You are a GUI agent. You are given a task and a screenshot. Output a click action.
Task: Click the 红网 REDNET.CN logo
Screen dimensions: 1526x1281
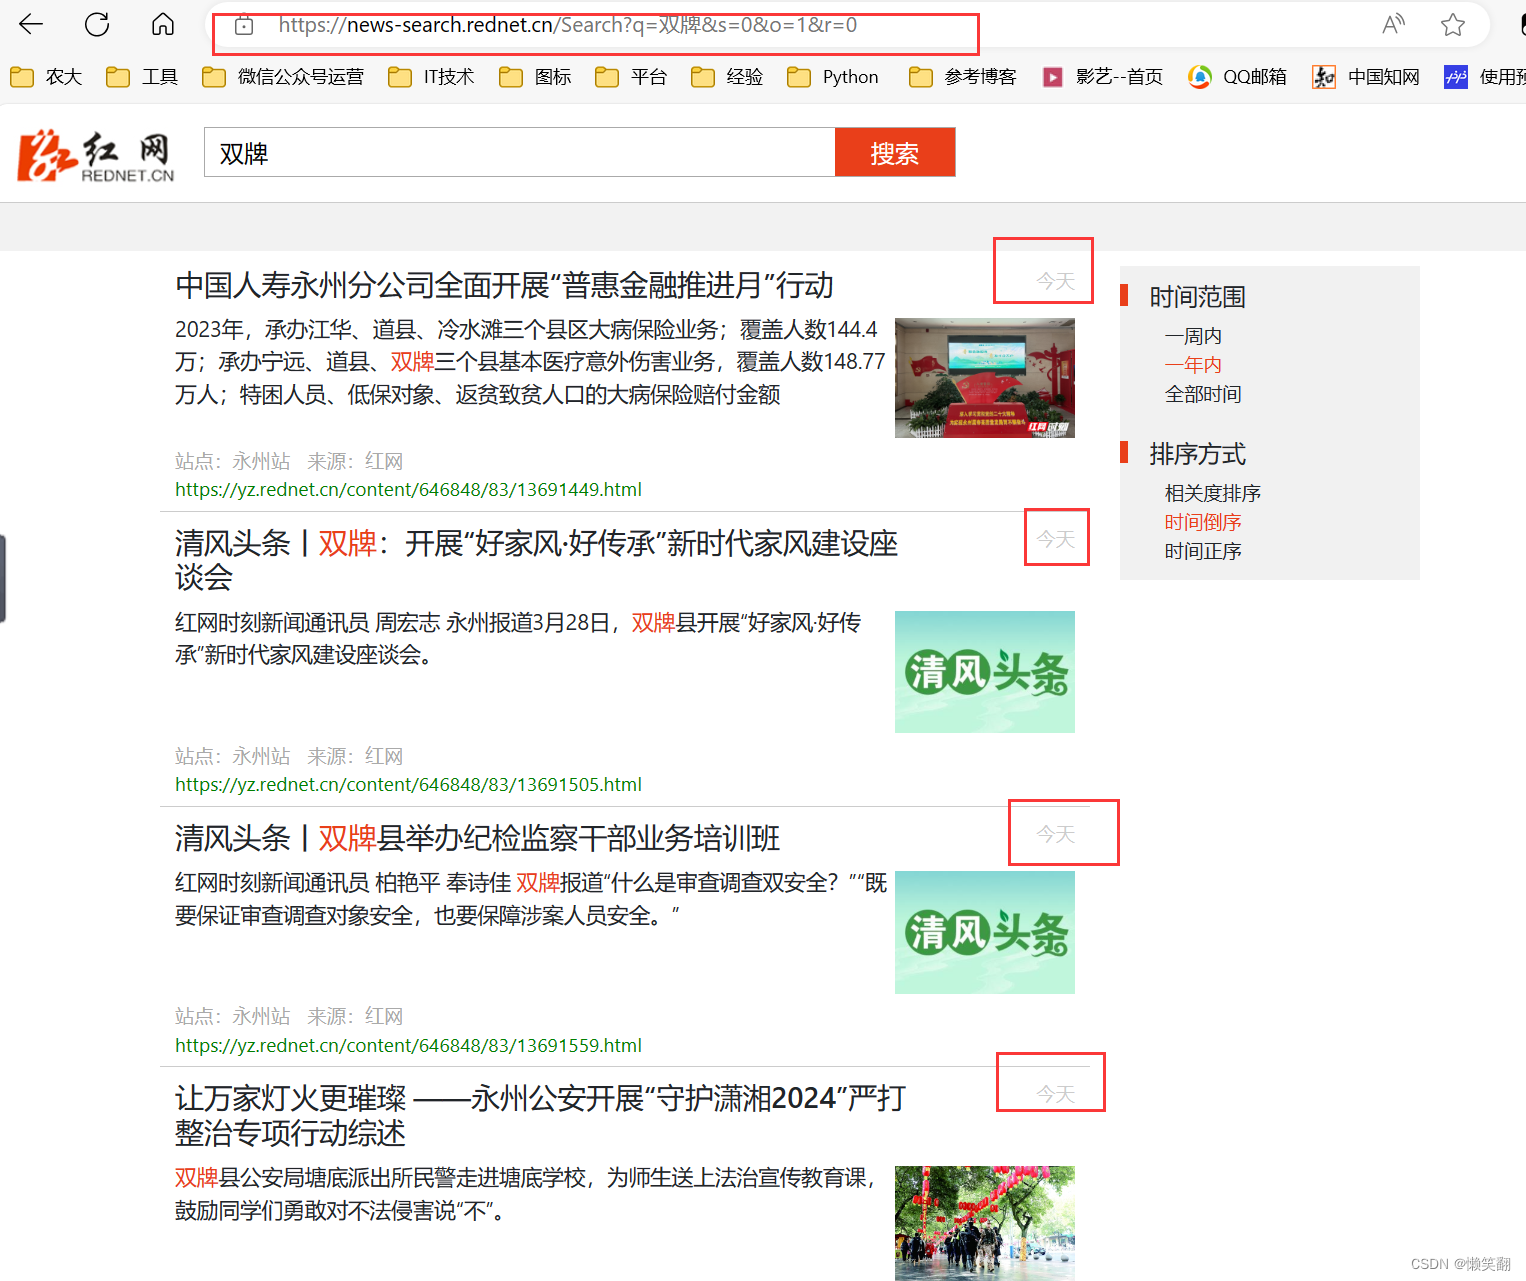pos(96,155)
